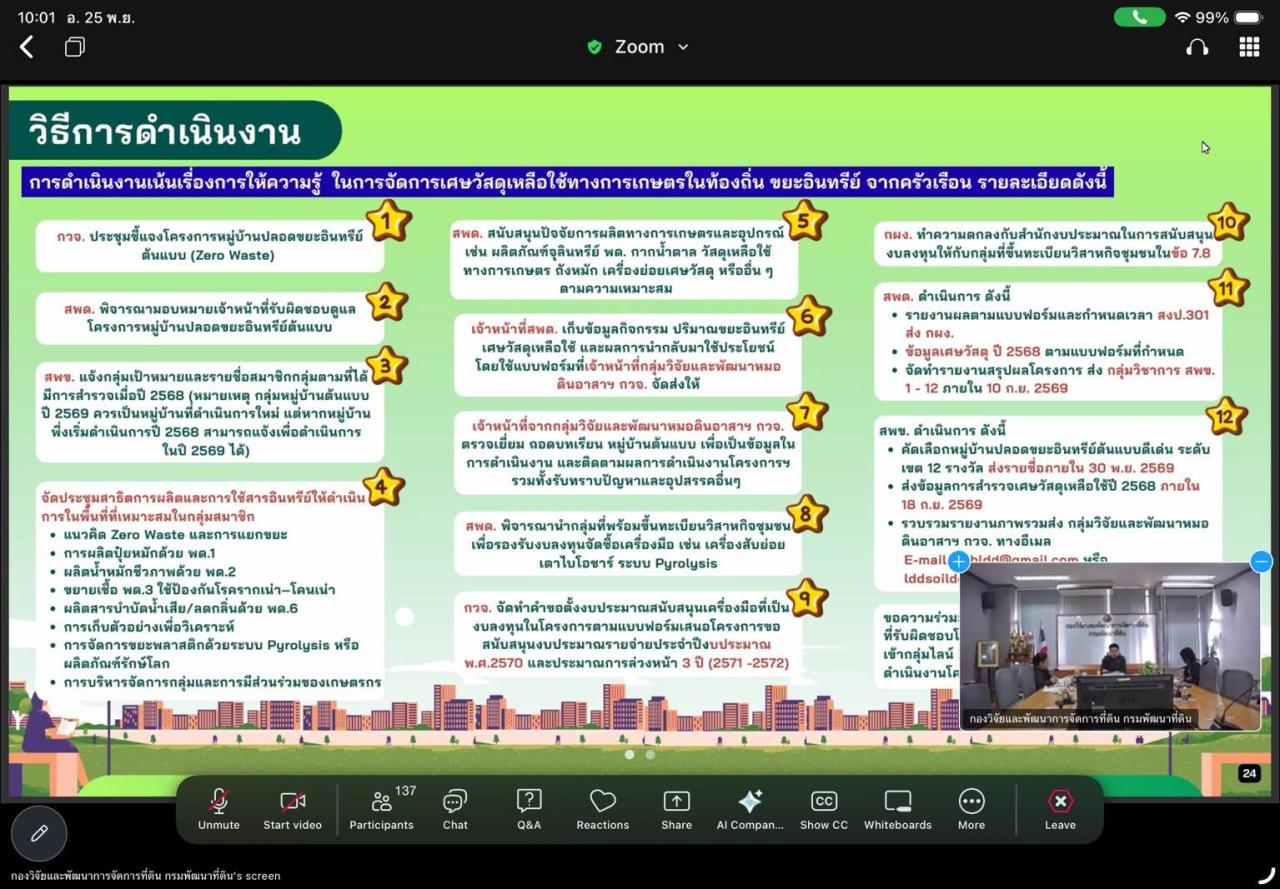Tap the green encryption shield badge
Viewport: 1280px width, 889px height.
592,46
